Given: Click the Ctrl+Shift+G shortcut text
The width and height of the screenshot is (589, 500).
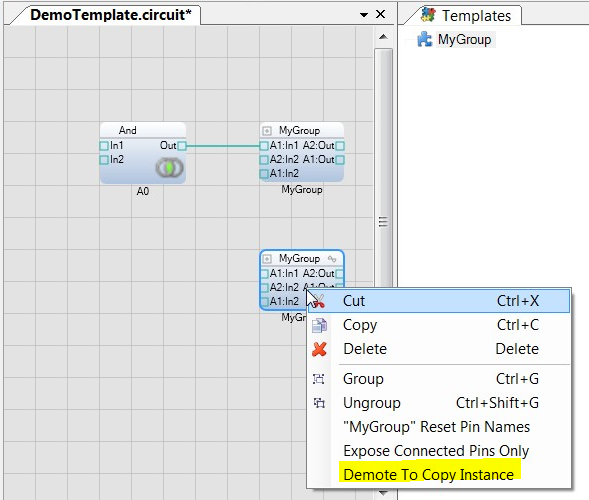Looking at the screenshot, I should coord(497,403).
